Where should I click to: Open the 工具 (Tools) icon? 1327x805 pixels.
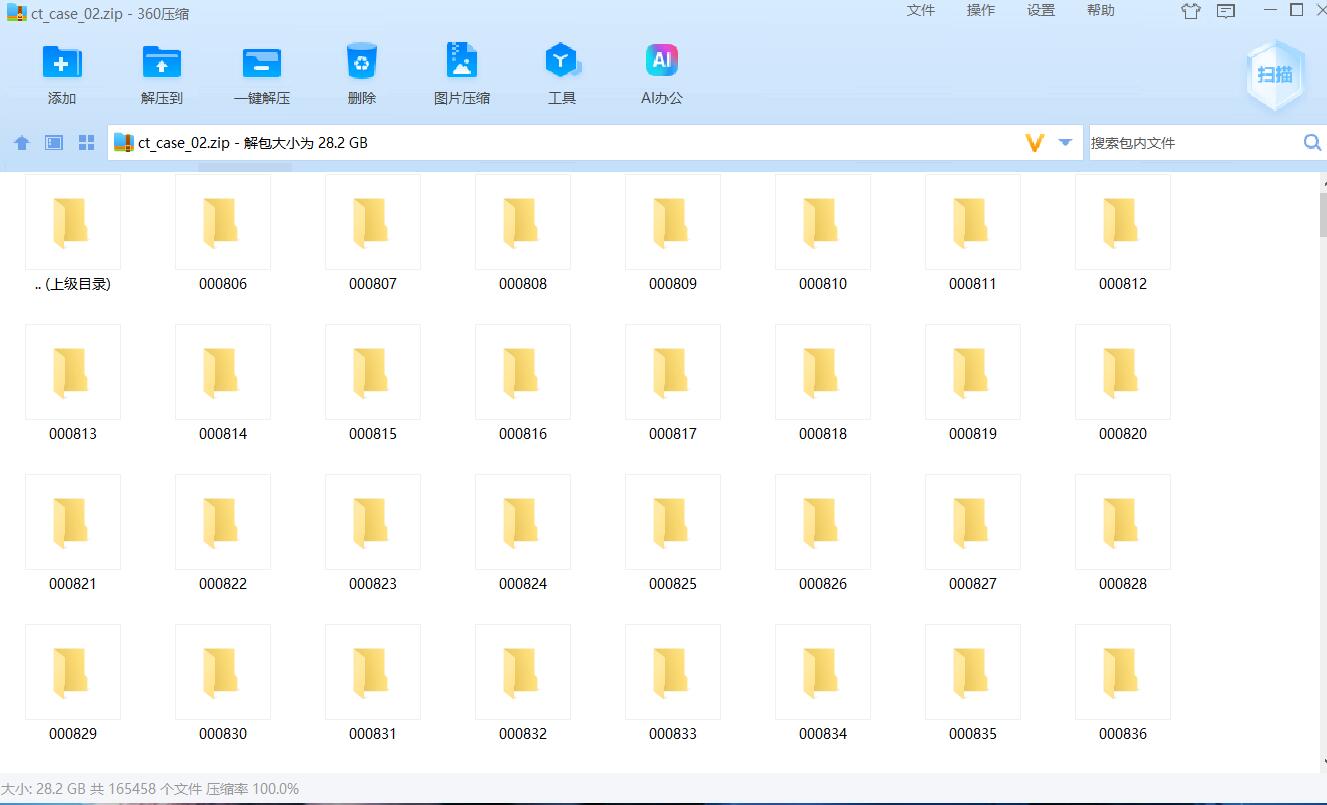(x=562, y=63)
